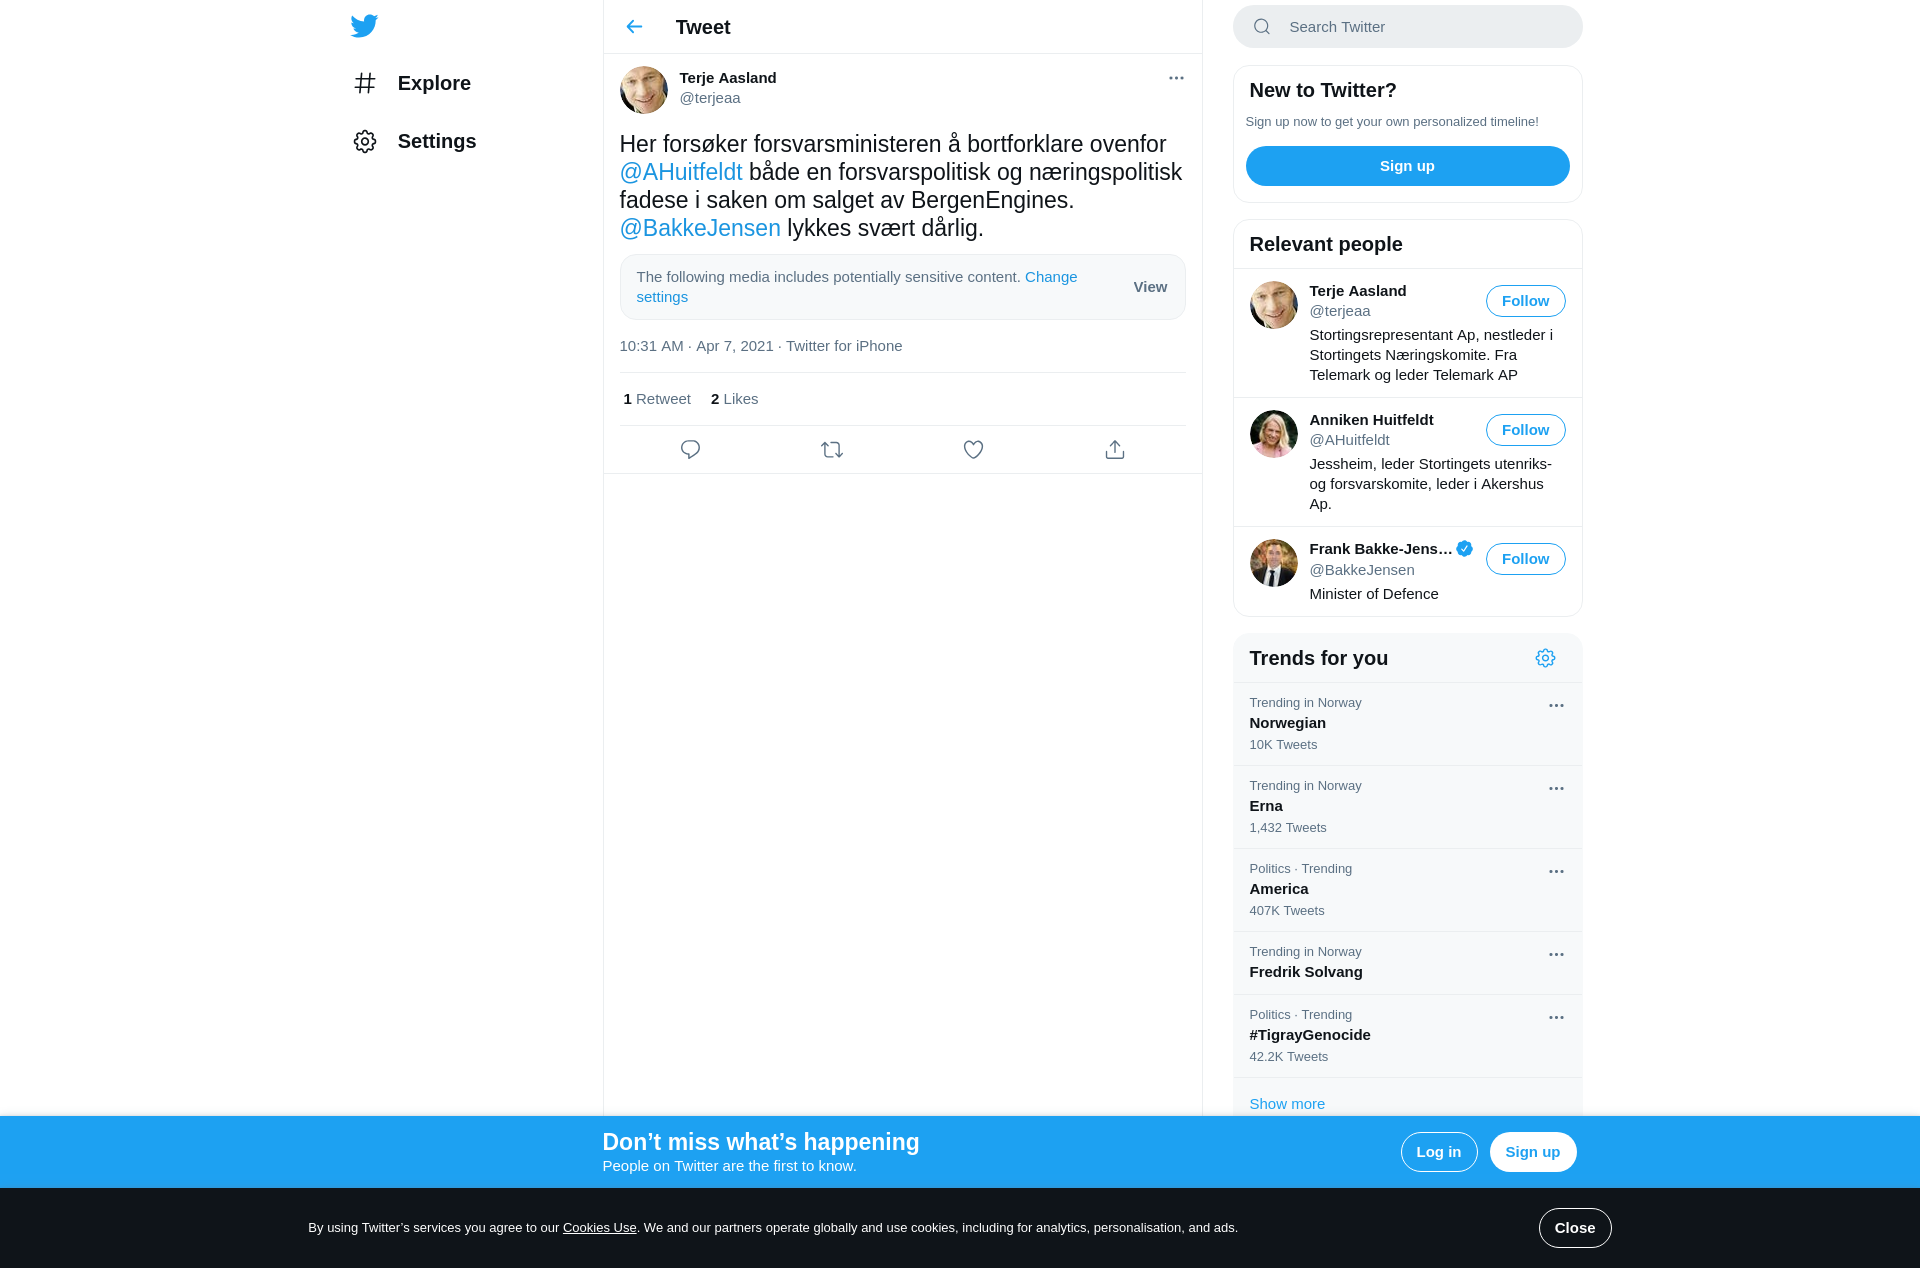1920x1268 pixels.
Task: Click the Twitter bird logo
Action: pyautogui.click(x=364, y=26)
